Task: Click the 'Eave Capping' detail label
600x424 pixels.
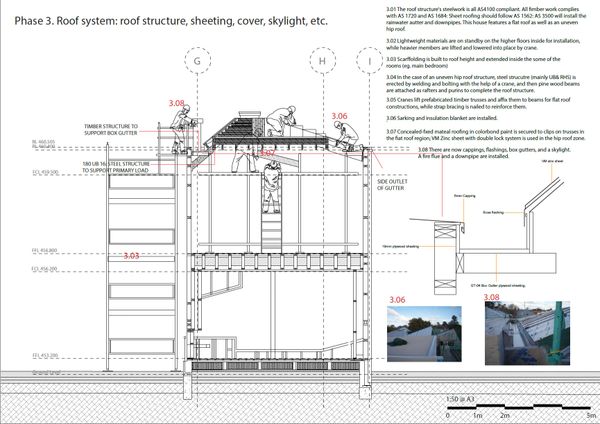Action: pyautogui.click(x=465, y=196)
